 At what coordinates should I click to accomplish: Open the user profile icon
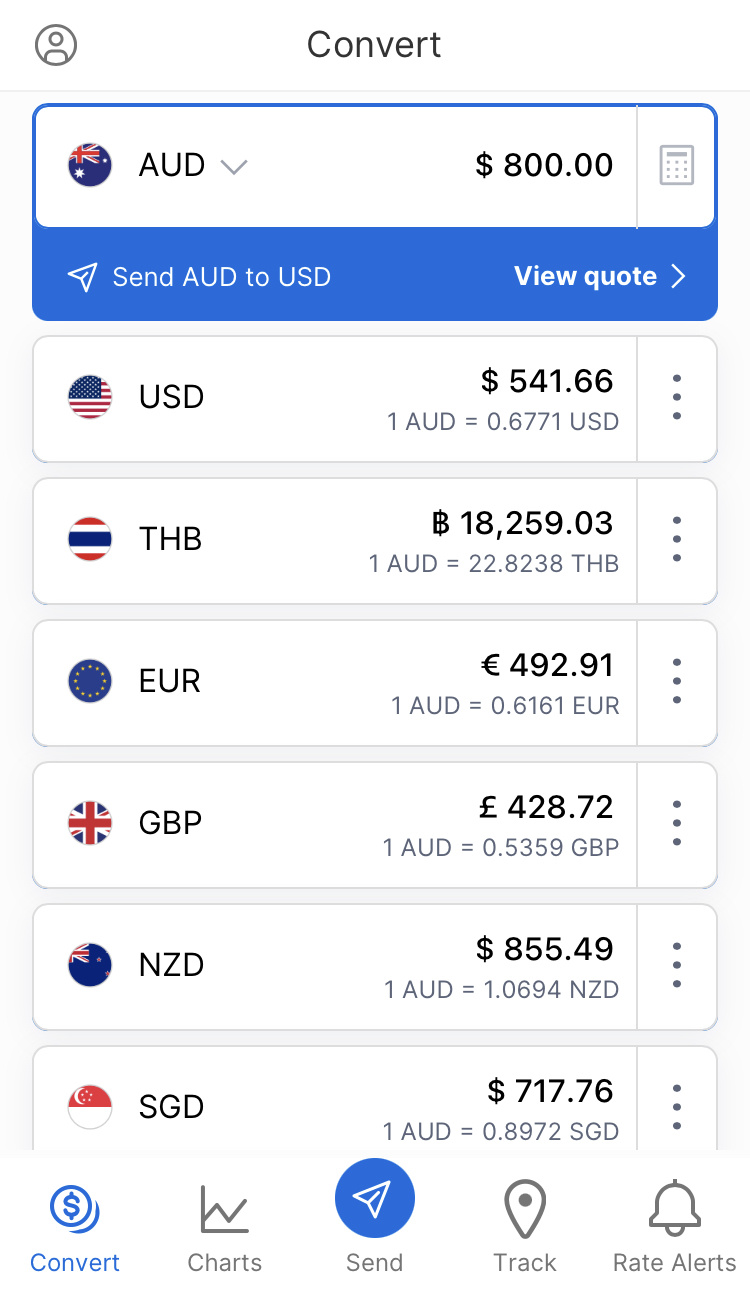[56, 45]
